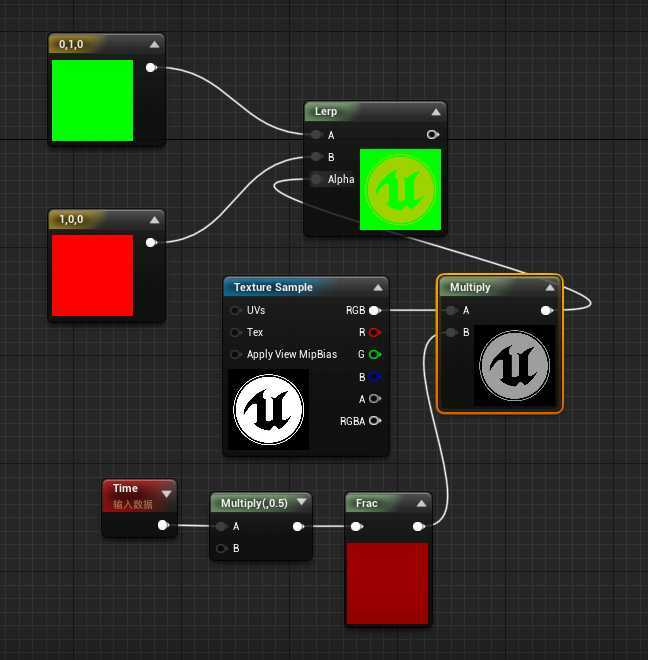This screenshot has height=660, width=648.
Task: Click the selected Multiply node output pin
Action: point(547,310)
